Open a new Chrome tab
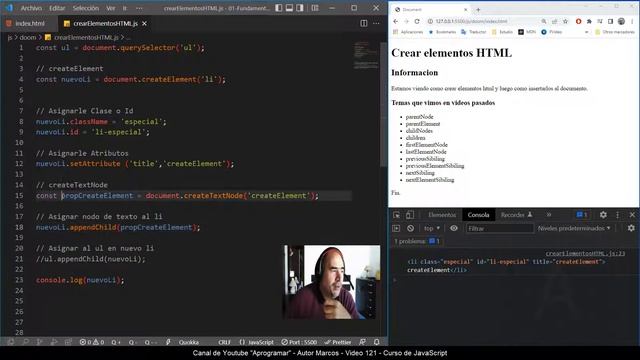The width and height of the screenshot is (640, 360). [478, 9]
